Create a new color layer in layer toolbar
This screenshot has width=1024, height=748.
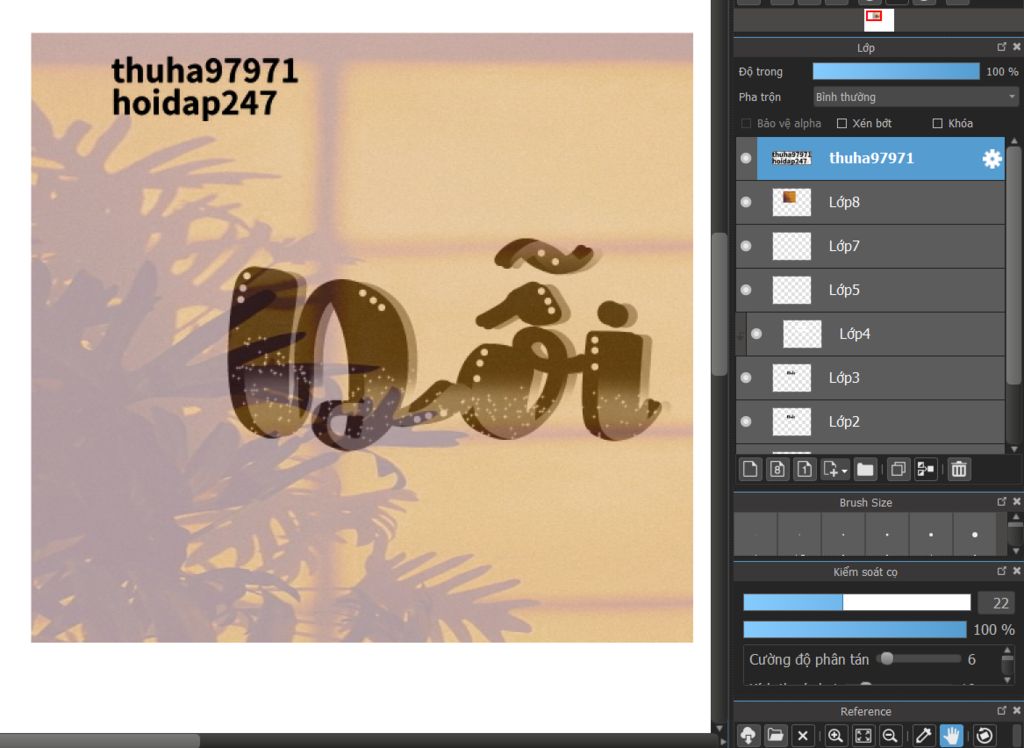pyautogui.click(x=750, y=469)
